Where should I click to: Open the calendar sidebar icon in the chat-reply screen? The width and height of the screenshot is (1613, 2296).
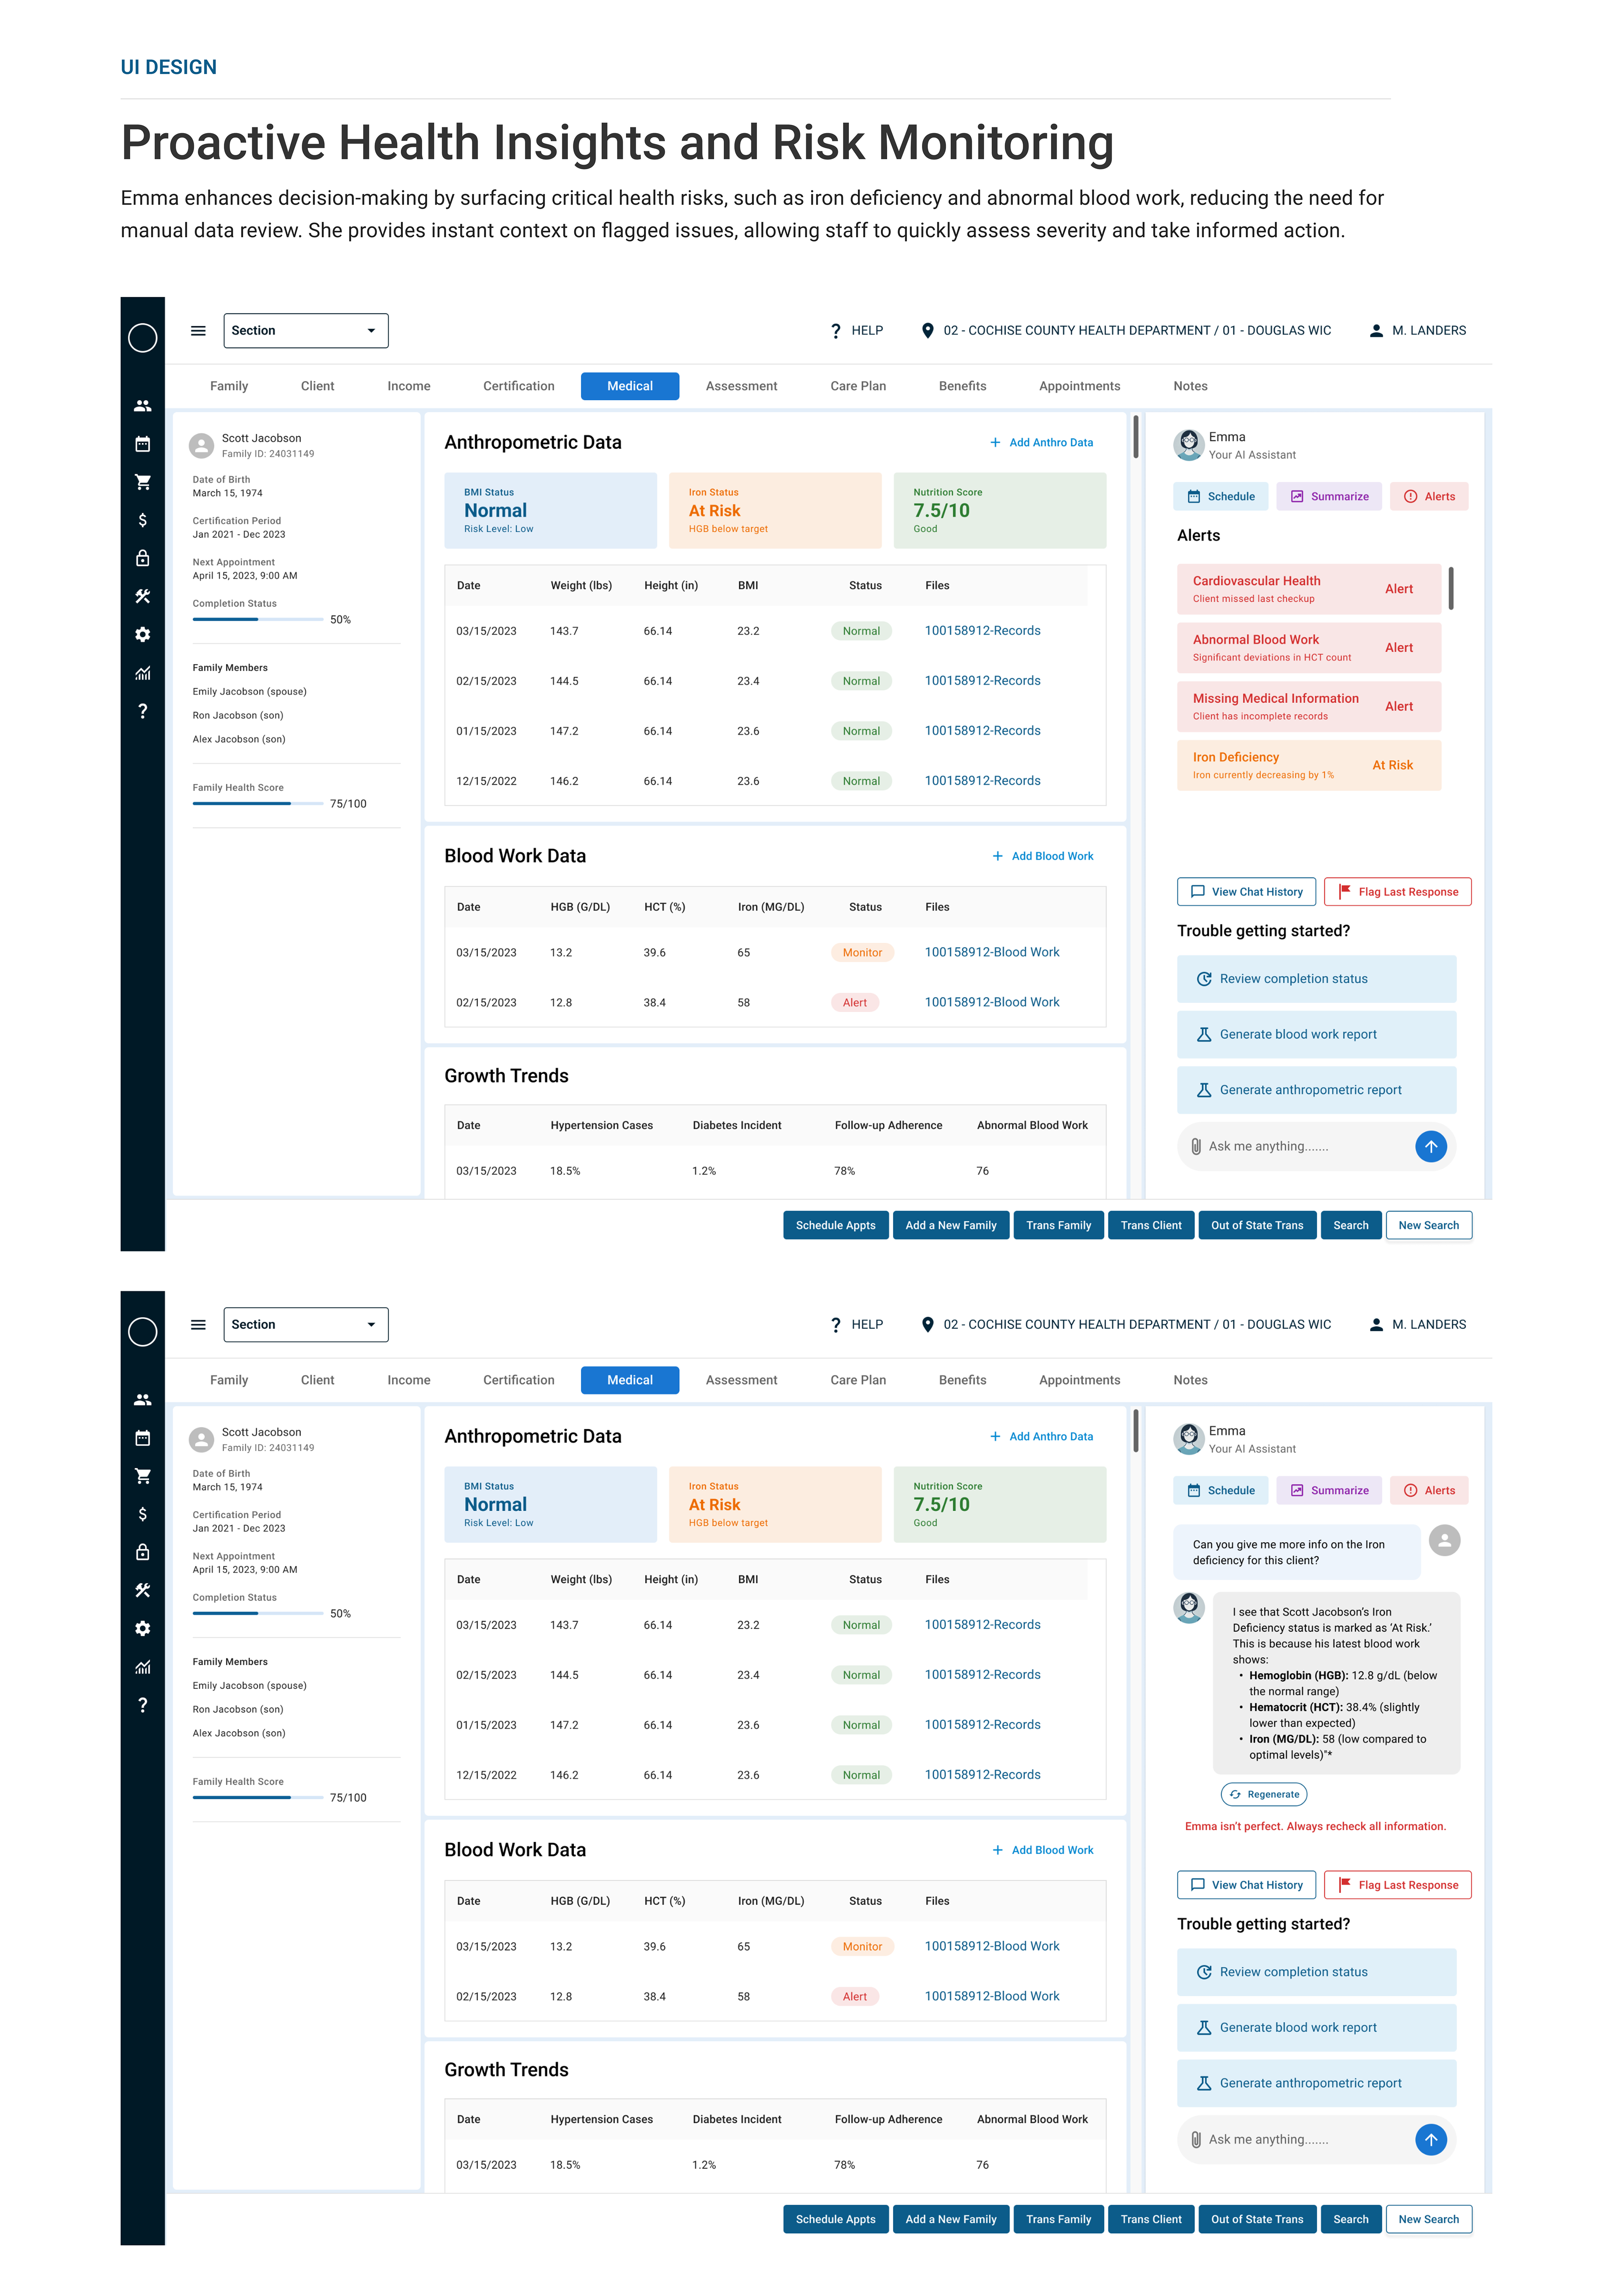point(142,1438)
